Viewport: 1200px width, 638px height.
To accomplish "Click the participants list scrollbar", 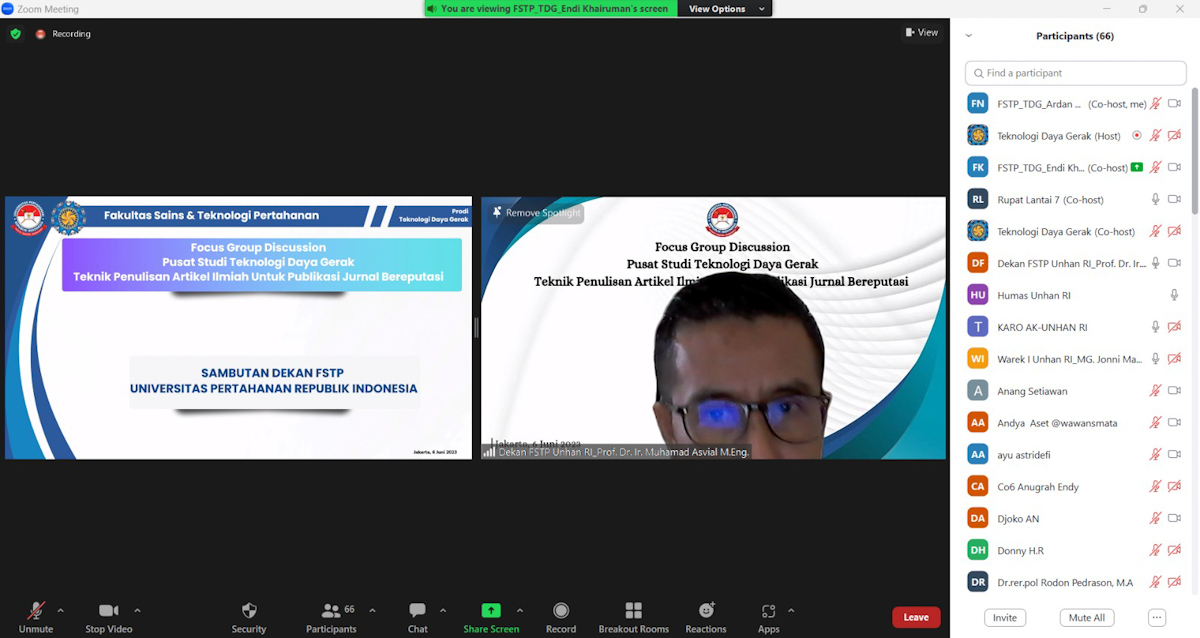I will [x=1194, y=150].
